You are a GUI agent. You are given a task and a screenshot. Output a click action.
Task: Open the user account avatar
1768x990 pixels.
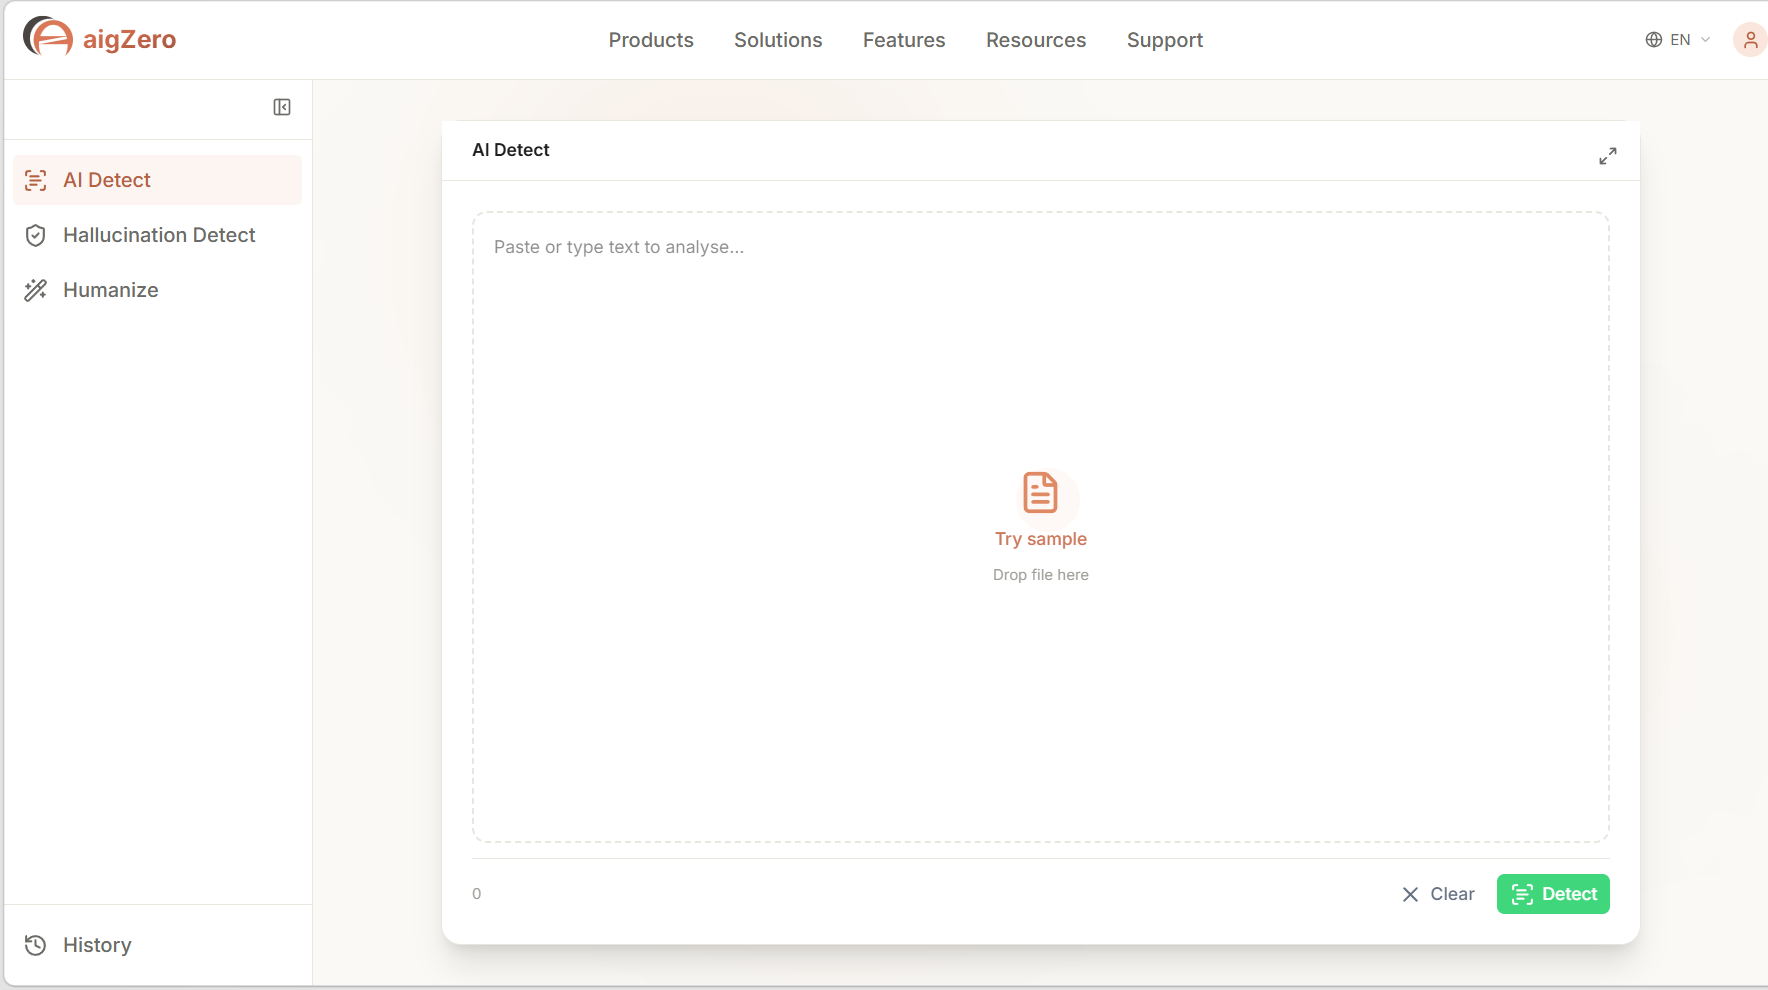tap(1750, 40)
